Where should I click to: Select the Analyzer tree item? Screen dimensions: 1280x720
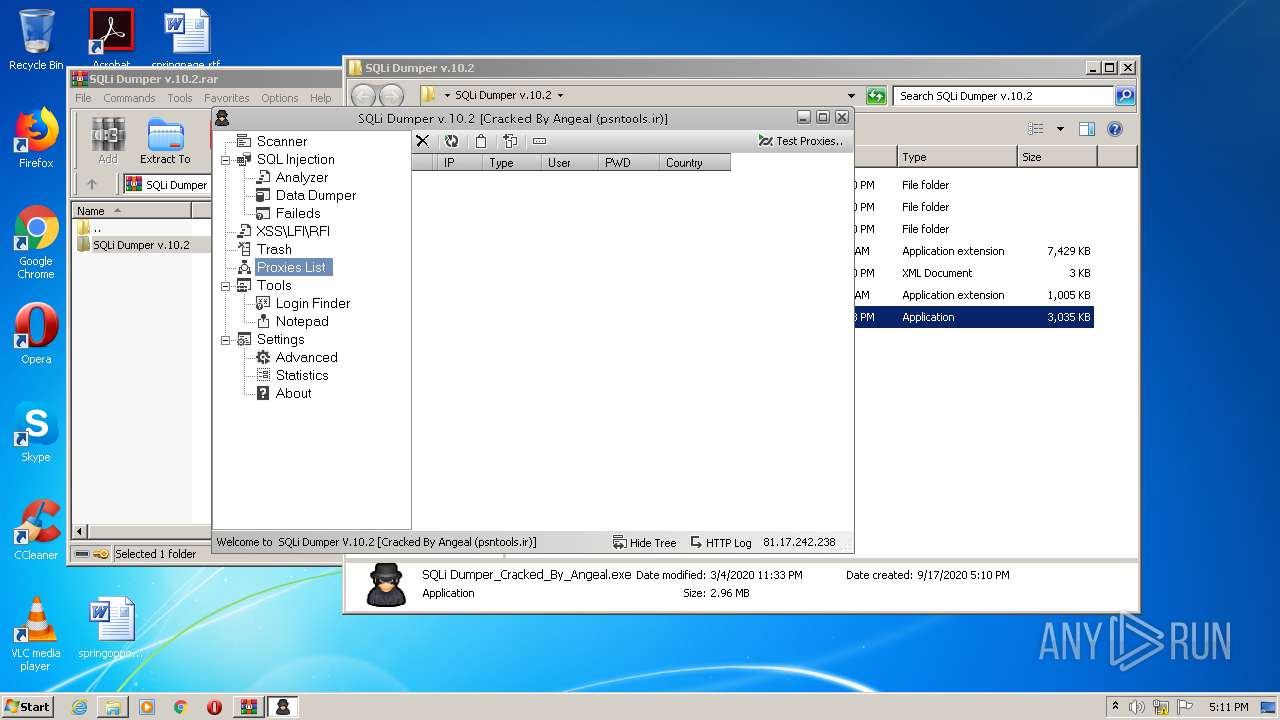point(301,177)
